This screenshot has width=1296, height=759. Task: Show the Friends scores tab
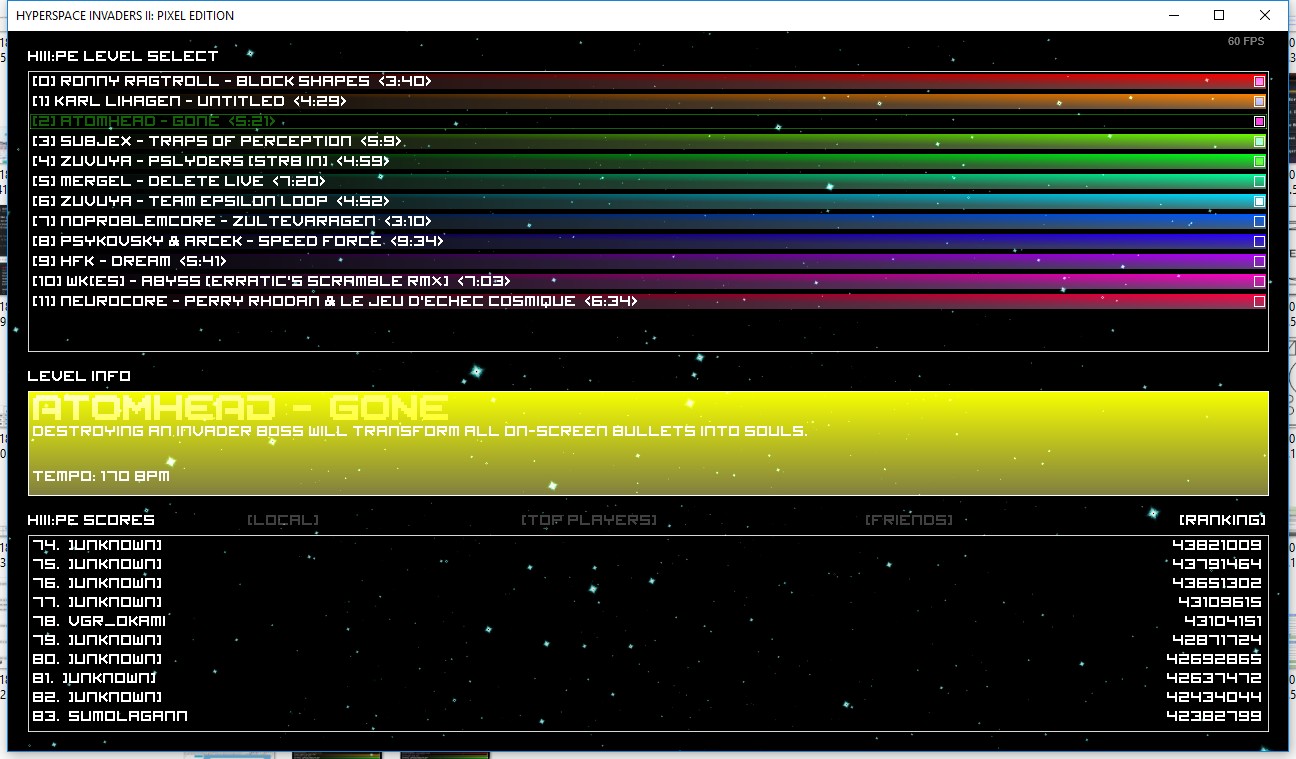pos(908,520)
